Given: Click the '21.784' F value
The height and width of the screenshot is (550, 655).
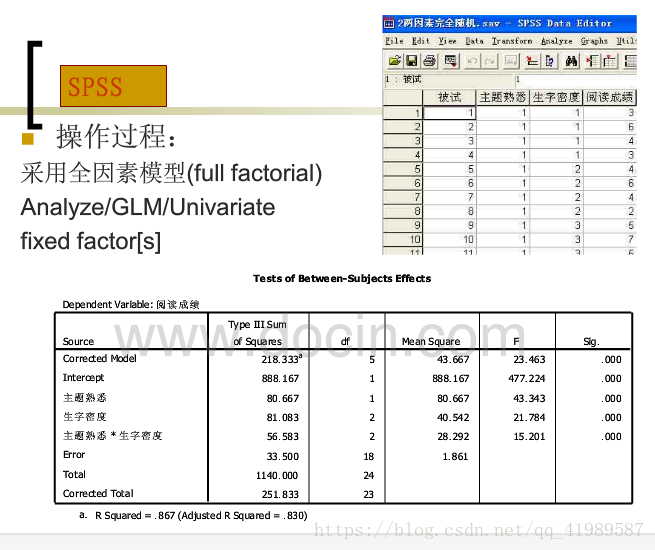Looking at the screenshot, I should click(x=529, y=418).
